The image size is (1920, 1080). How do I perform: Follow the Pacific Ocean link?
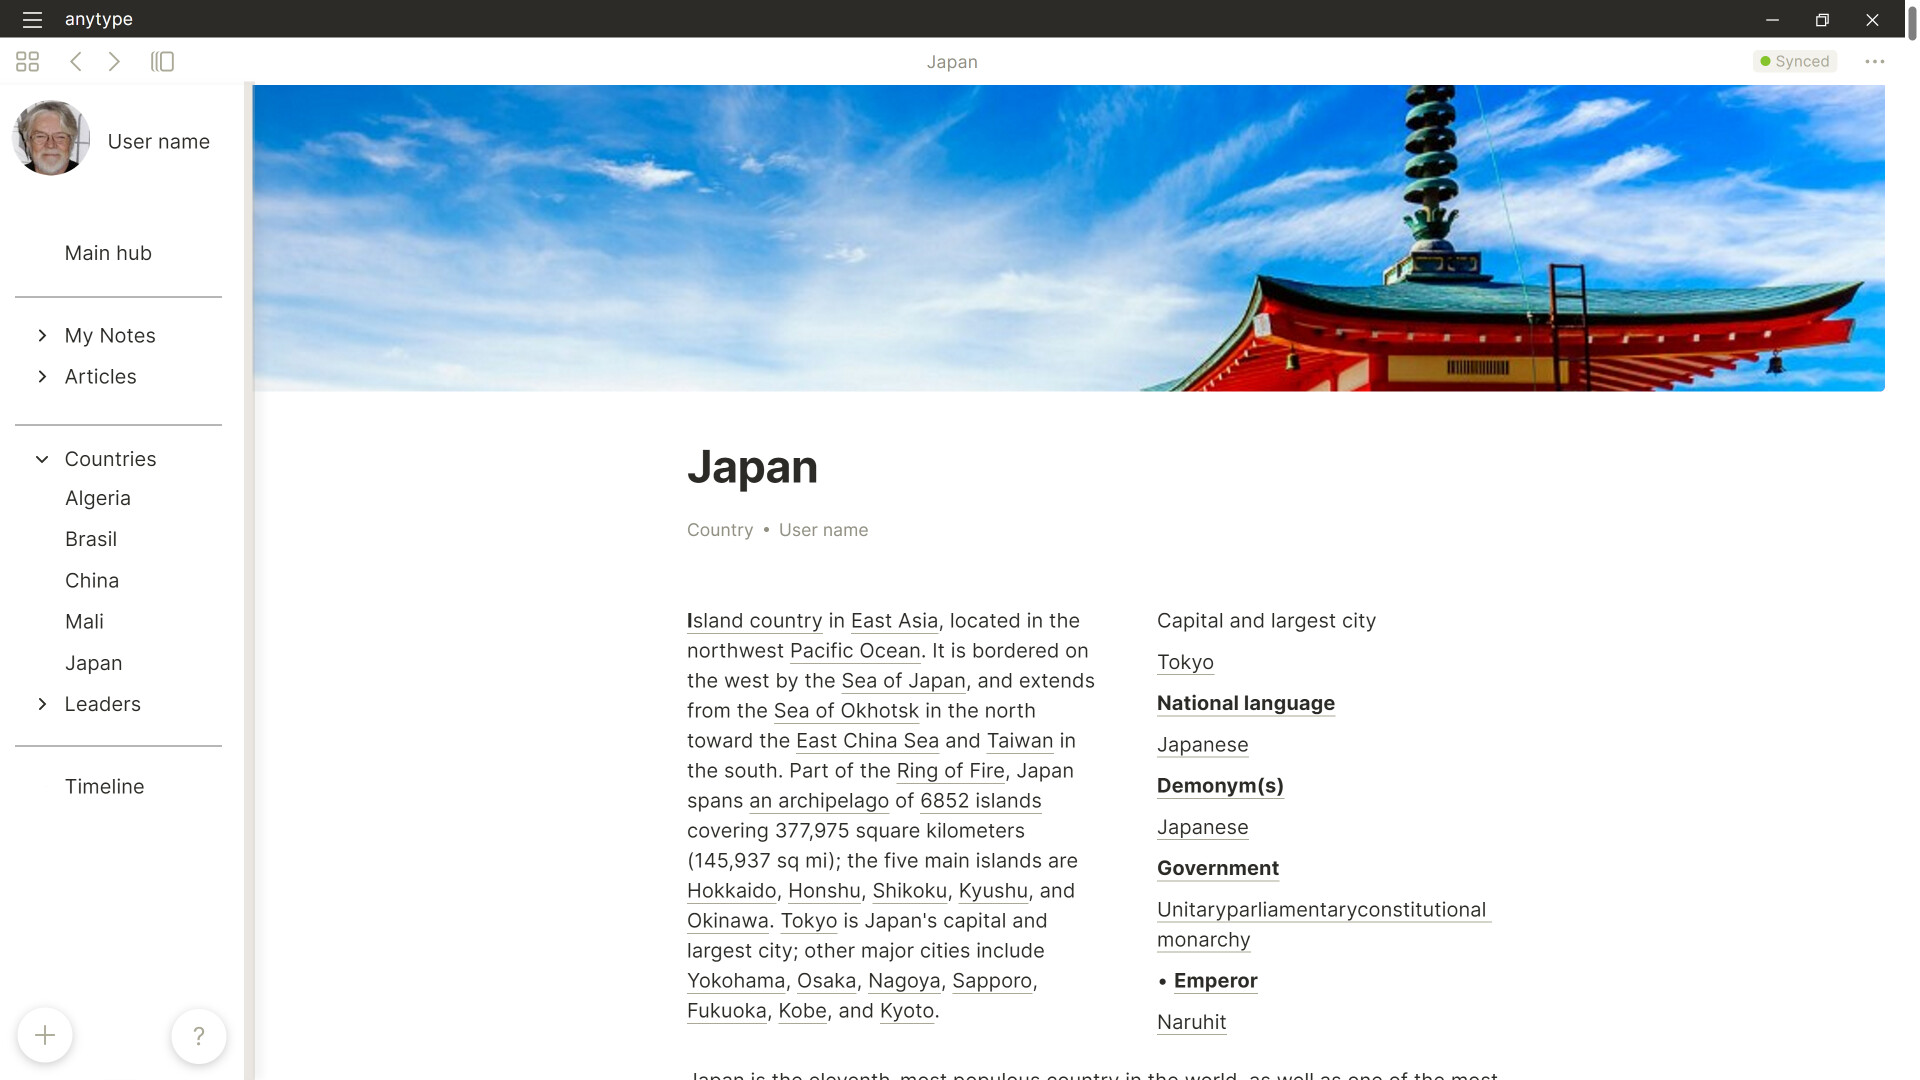[854, 650]
